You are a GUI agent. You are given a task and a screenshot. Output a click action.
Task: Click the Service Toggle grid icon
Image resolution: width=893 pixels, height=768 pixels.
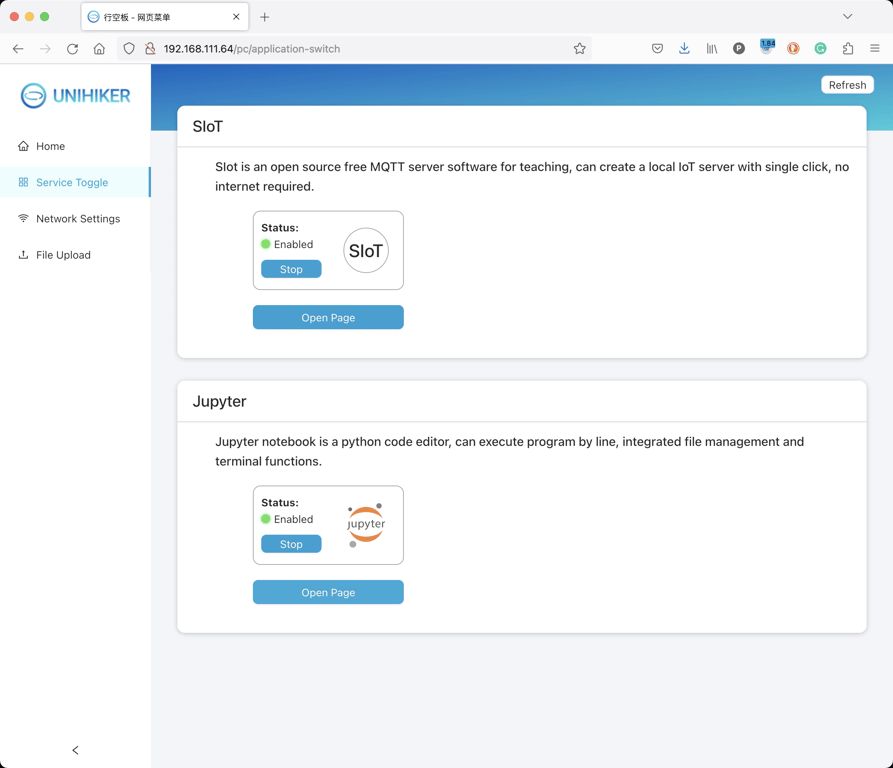(x=23, y=182)
